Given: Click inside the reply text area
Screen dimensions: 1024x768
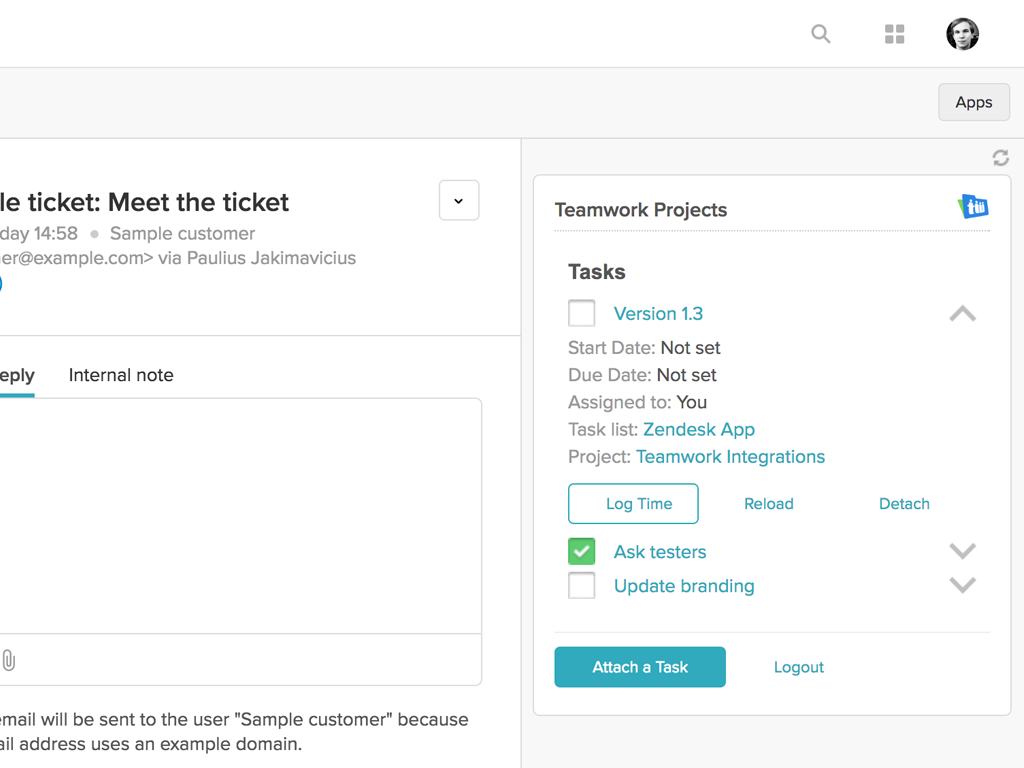Looking at the screenshot, I should pos(240,515).
